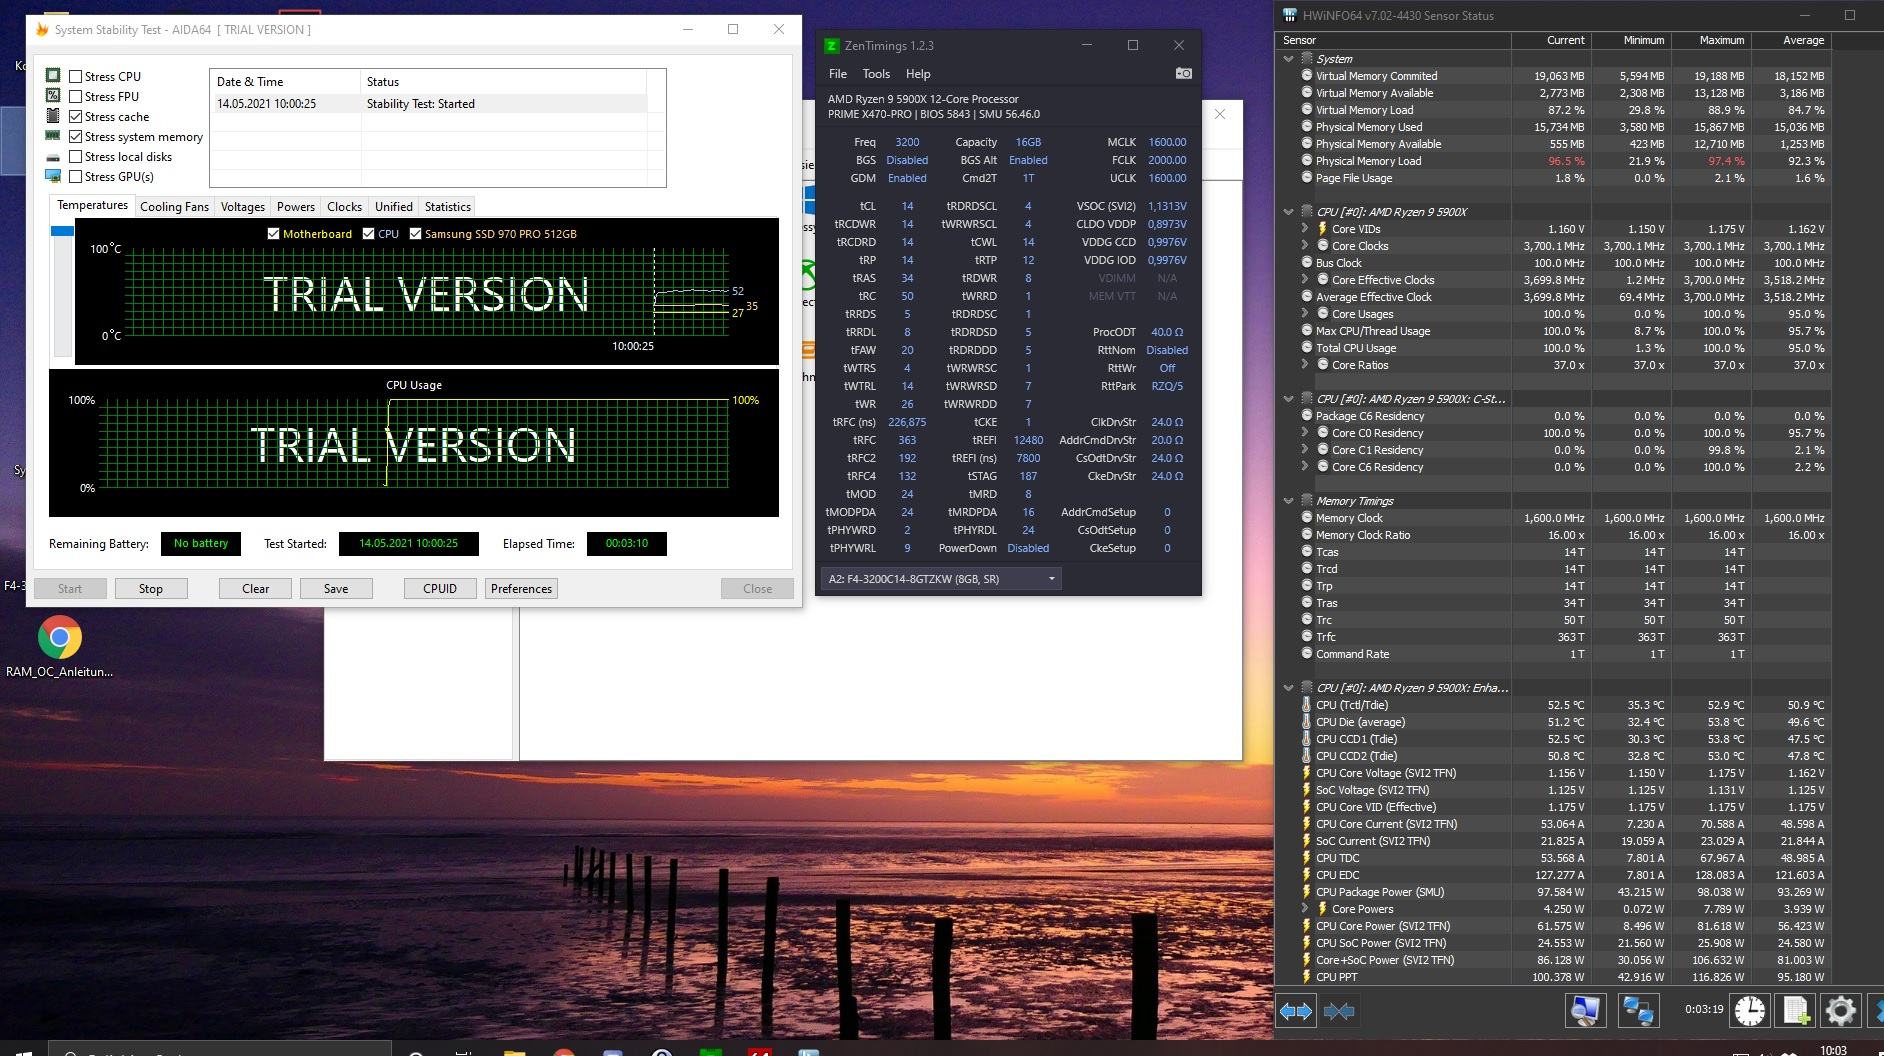1884x1056 pixels.
Task: Collapse the Memory Timings group
Action: coord(1289,501)
